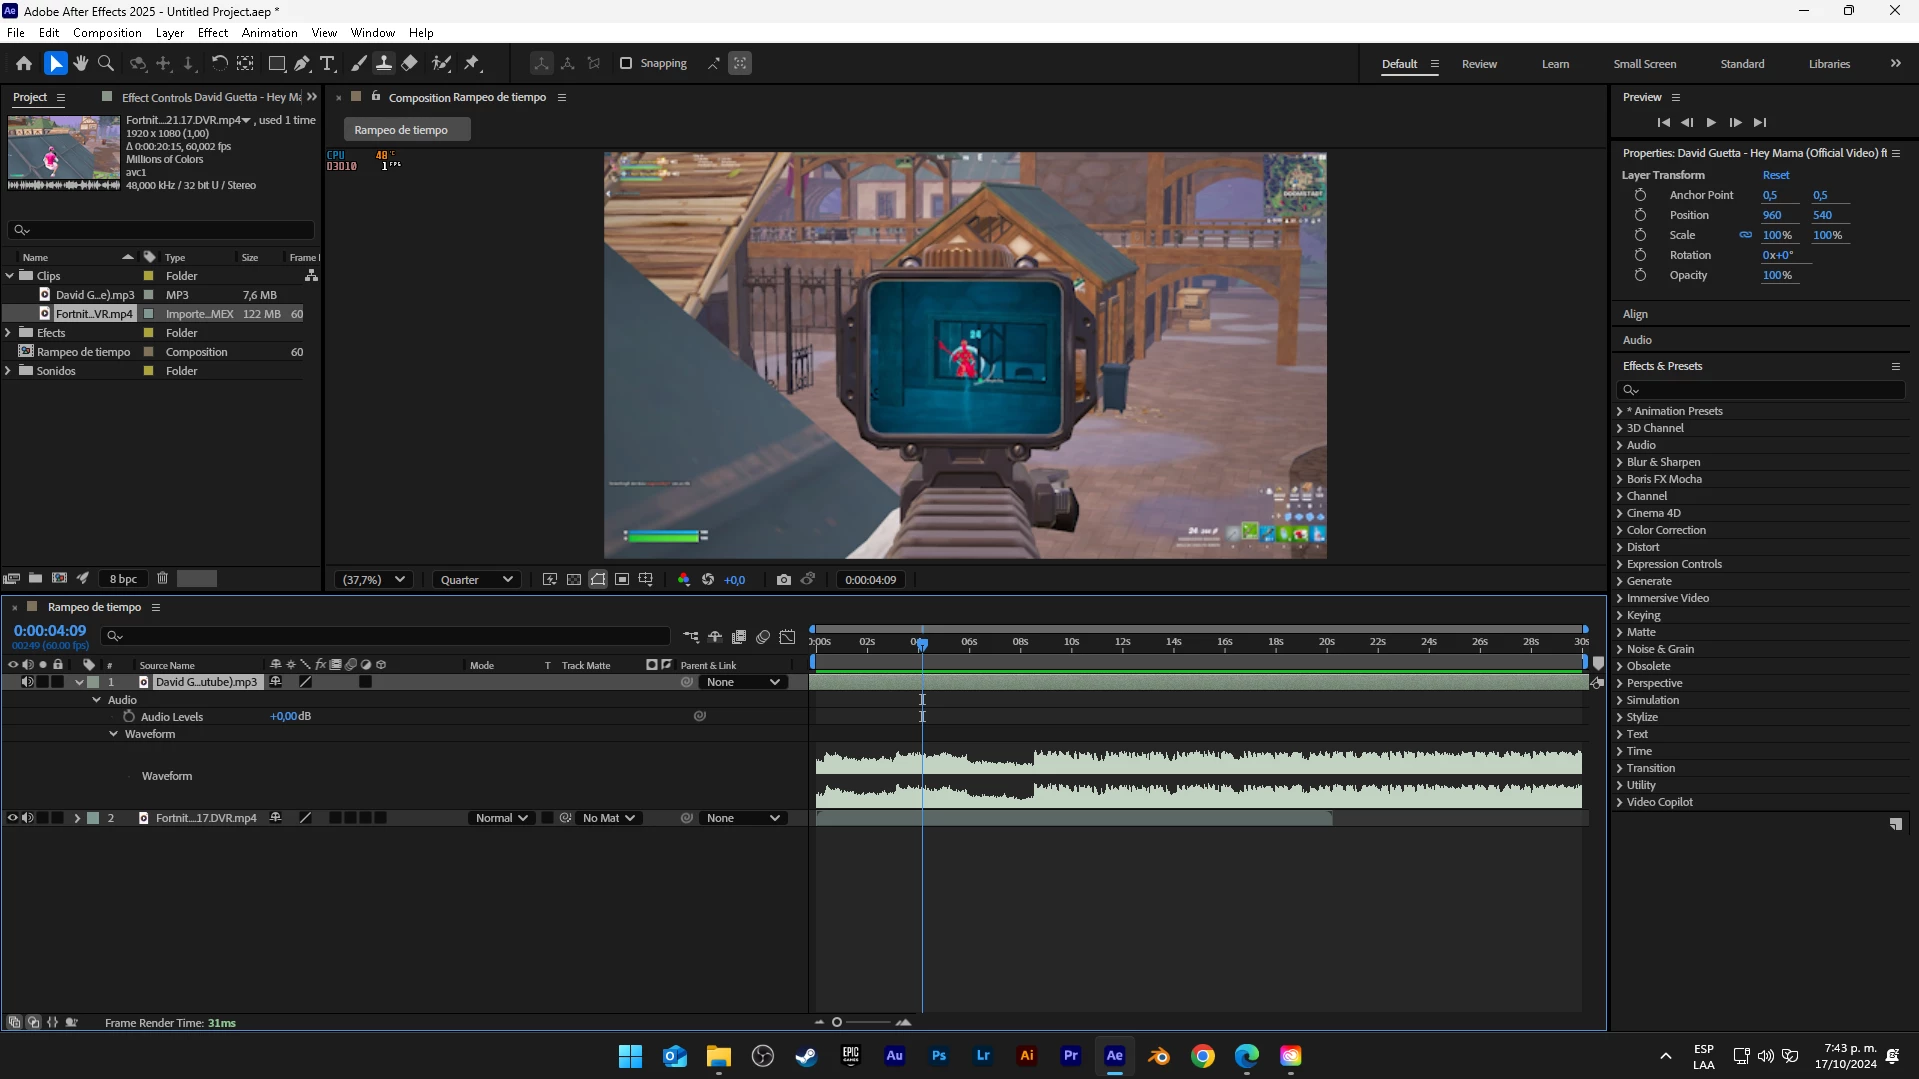Launch Premiere Pro from the taskbar

tap(1071, 1056)
